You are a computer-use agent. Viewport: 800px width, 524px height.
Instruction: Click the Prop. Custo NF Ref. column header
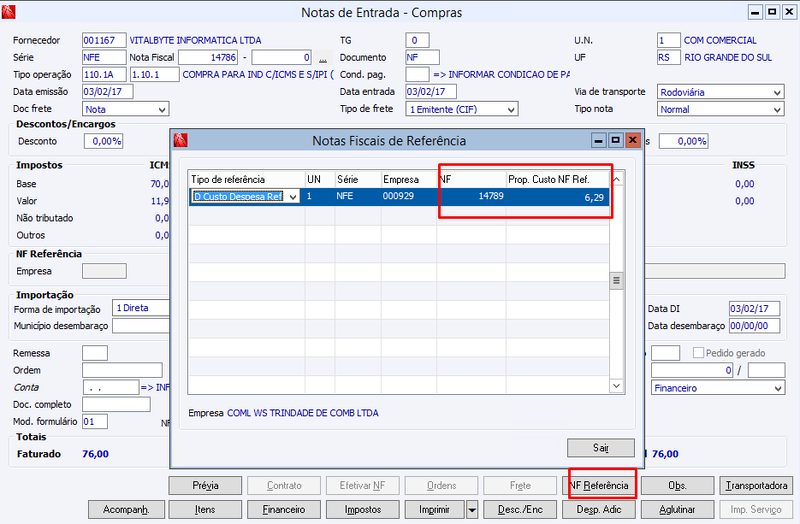tap(558, 180)
